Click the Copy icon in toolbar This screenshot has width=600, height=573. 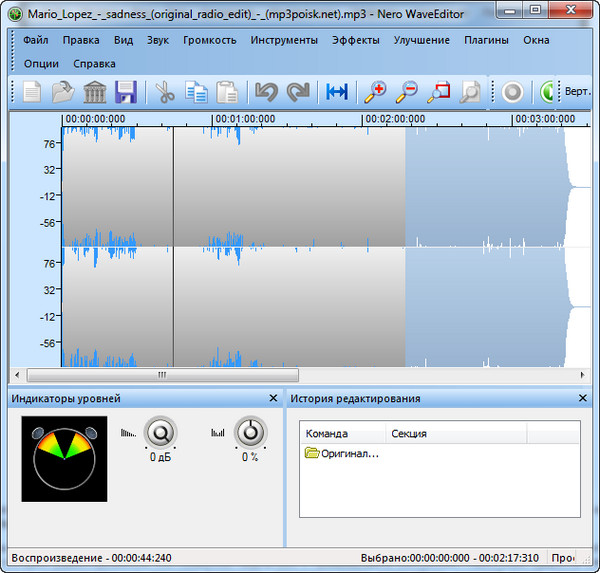[x=196, y=93]
